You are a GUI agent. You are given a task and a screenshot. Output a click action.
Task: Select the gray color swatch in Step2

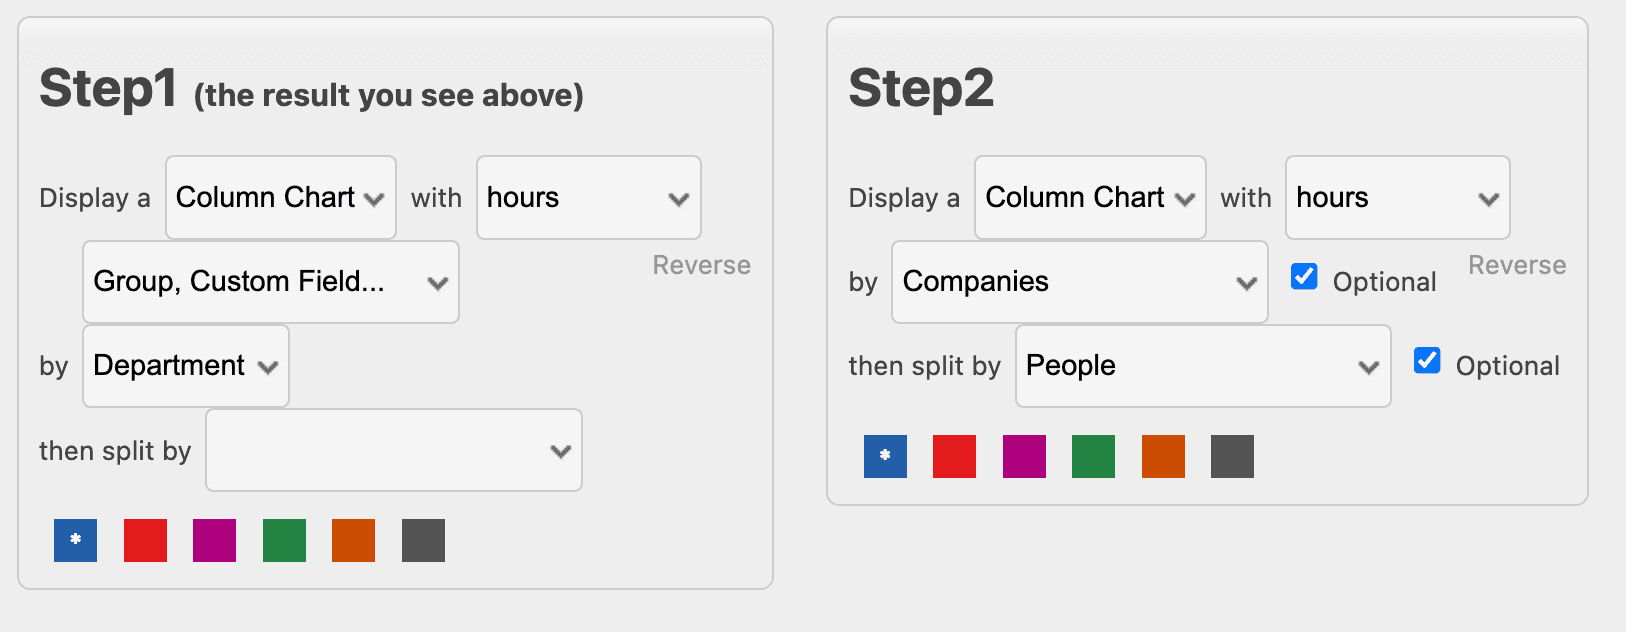tap(1232, 456)
